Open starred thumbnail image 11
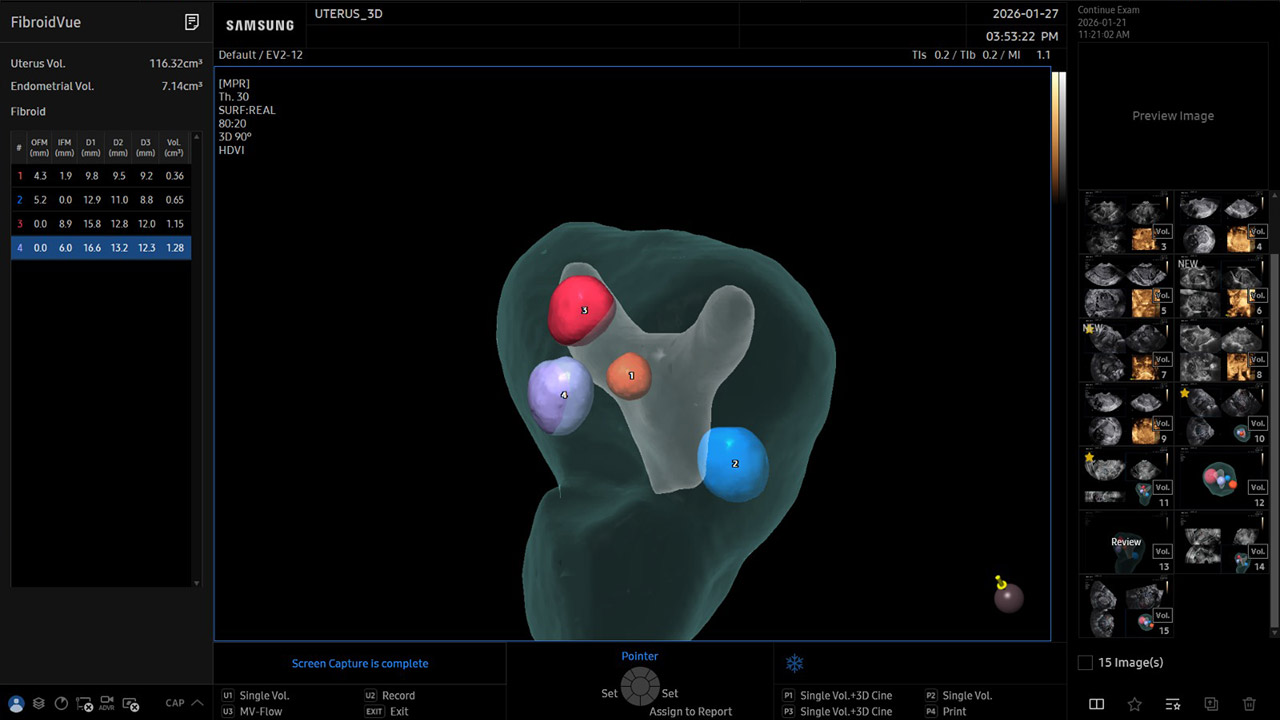1280x720 pixels. click(1127, 478)
